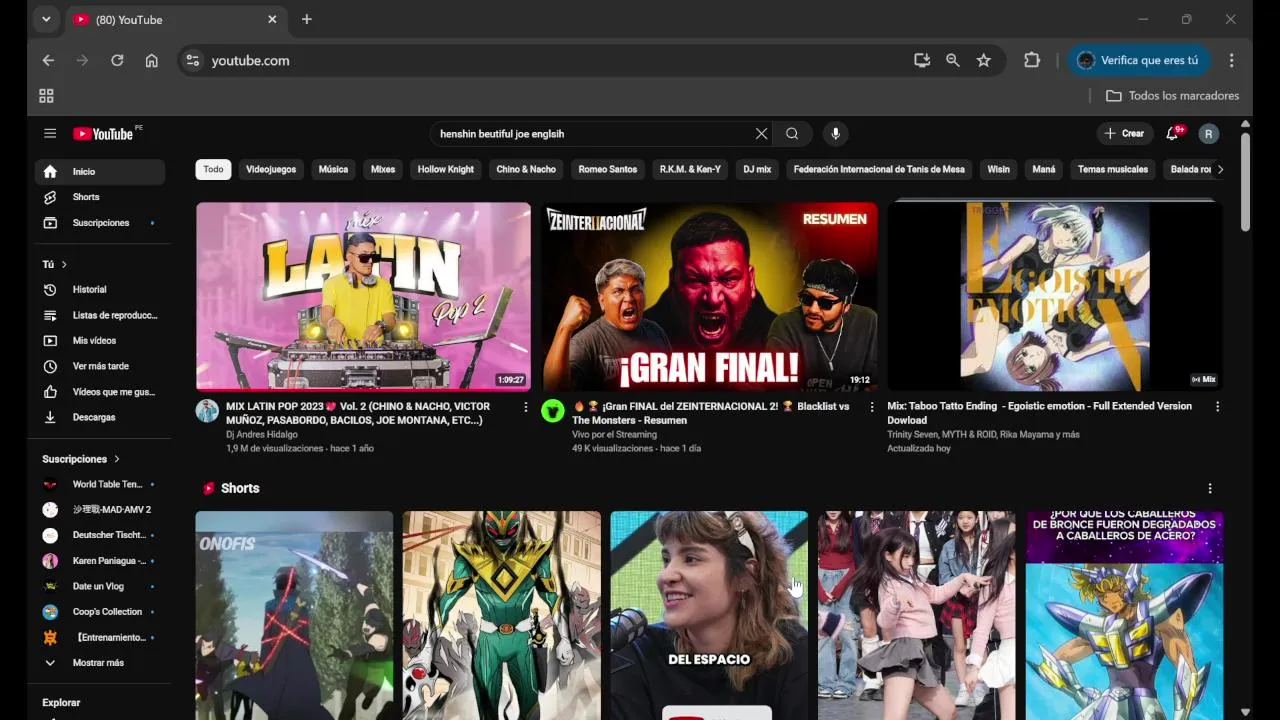Click Verifica que eres tú button

coord(1139,60)
